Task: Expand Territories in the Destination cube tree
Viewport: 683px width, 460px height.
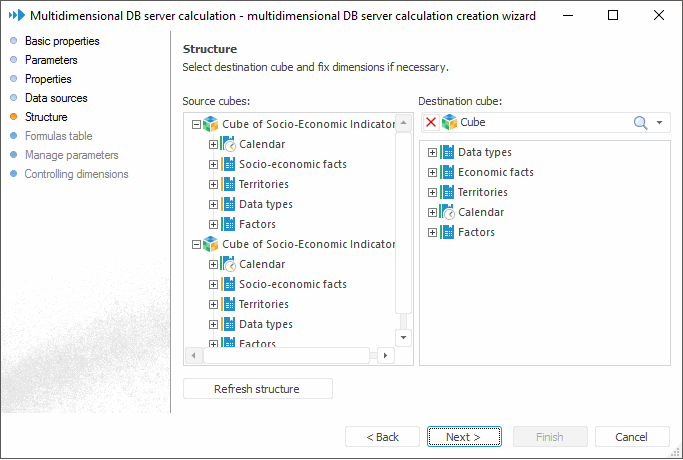Action: pyautogui.click(x=433, y=192)
